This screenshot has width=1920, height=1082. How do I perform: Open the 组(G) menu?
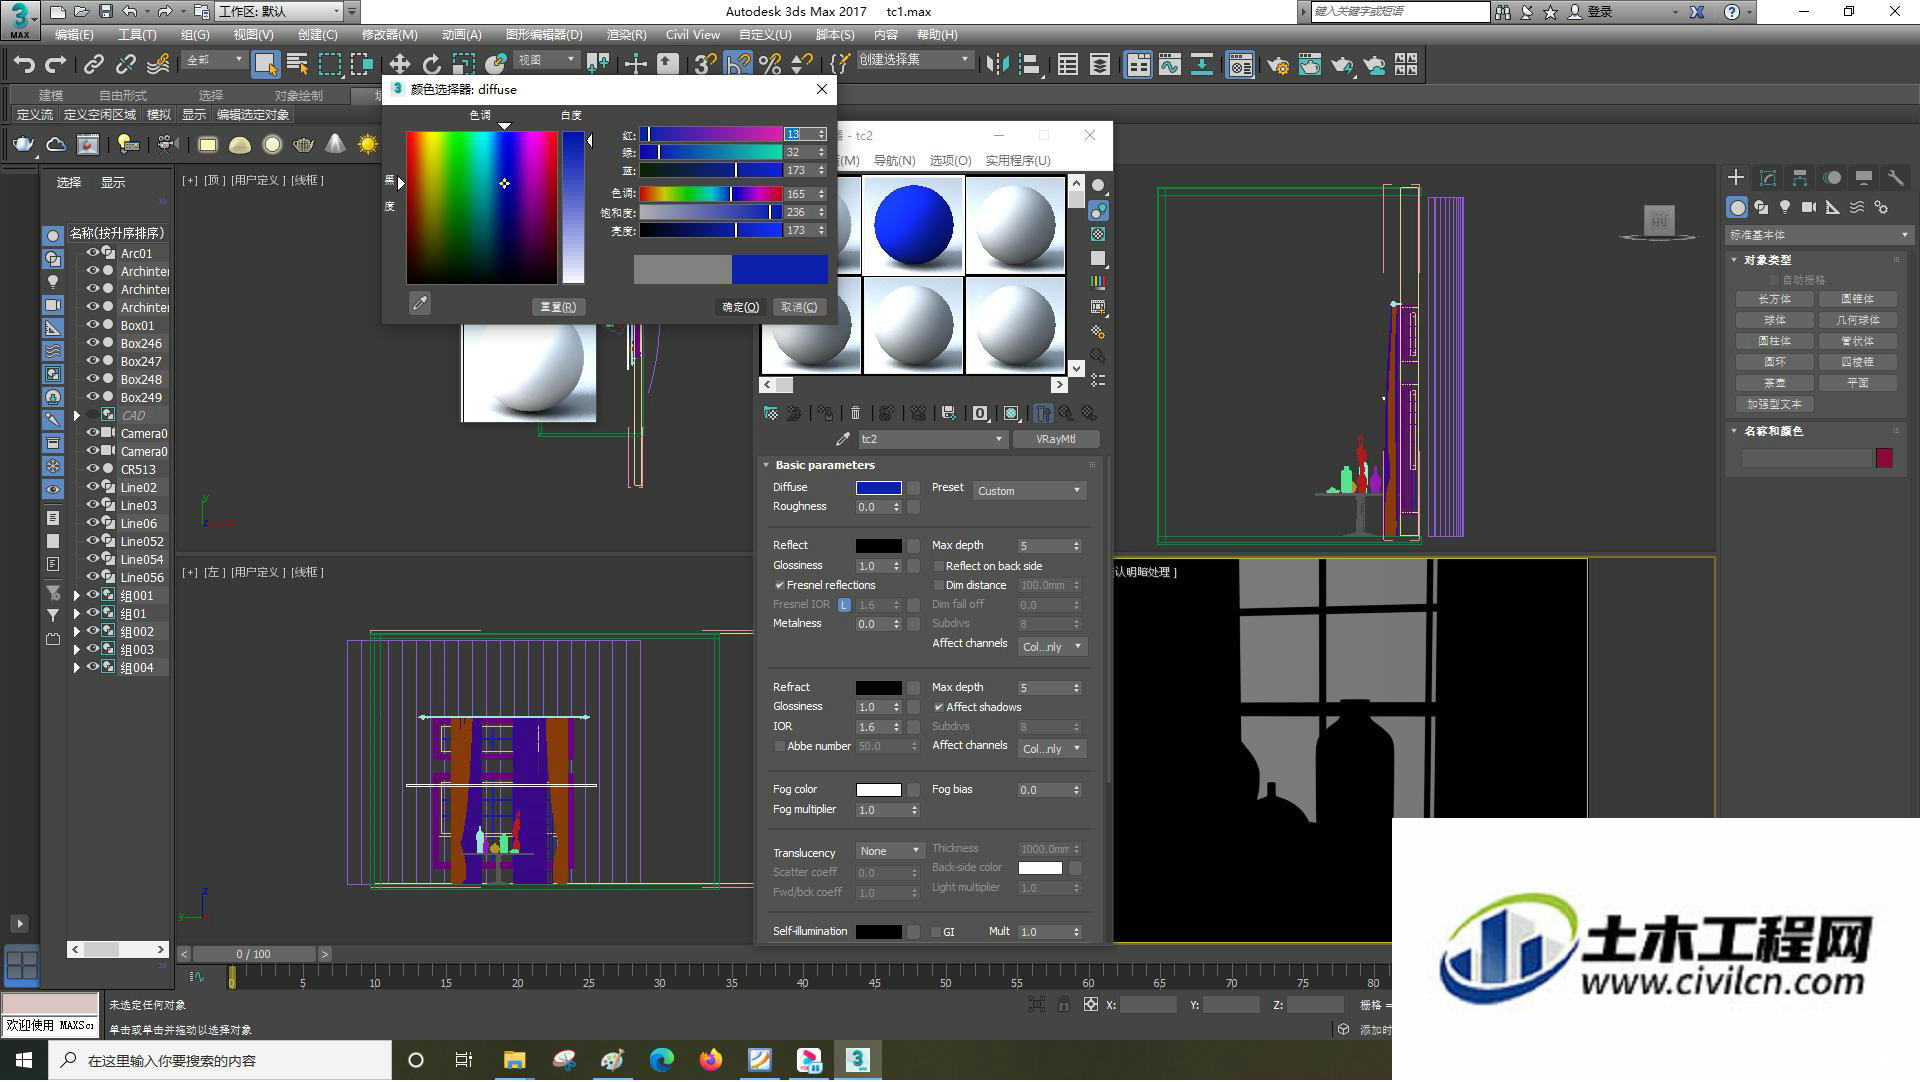(195, 35)
